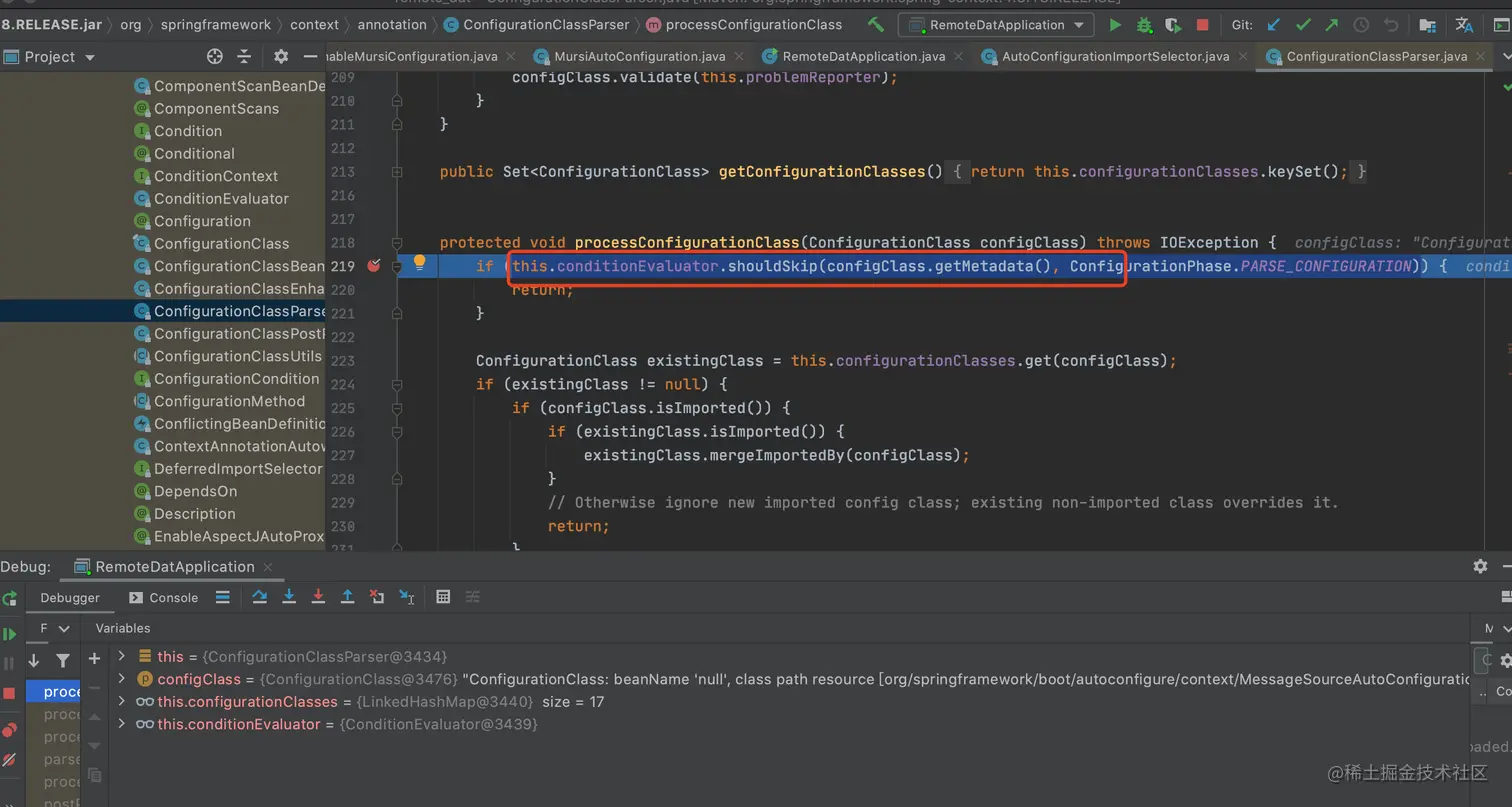Click the translate icon in toolbar
This screenshot has width=1512, height=807.
click(x=1464, y=24)
